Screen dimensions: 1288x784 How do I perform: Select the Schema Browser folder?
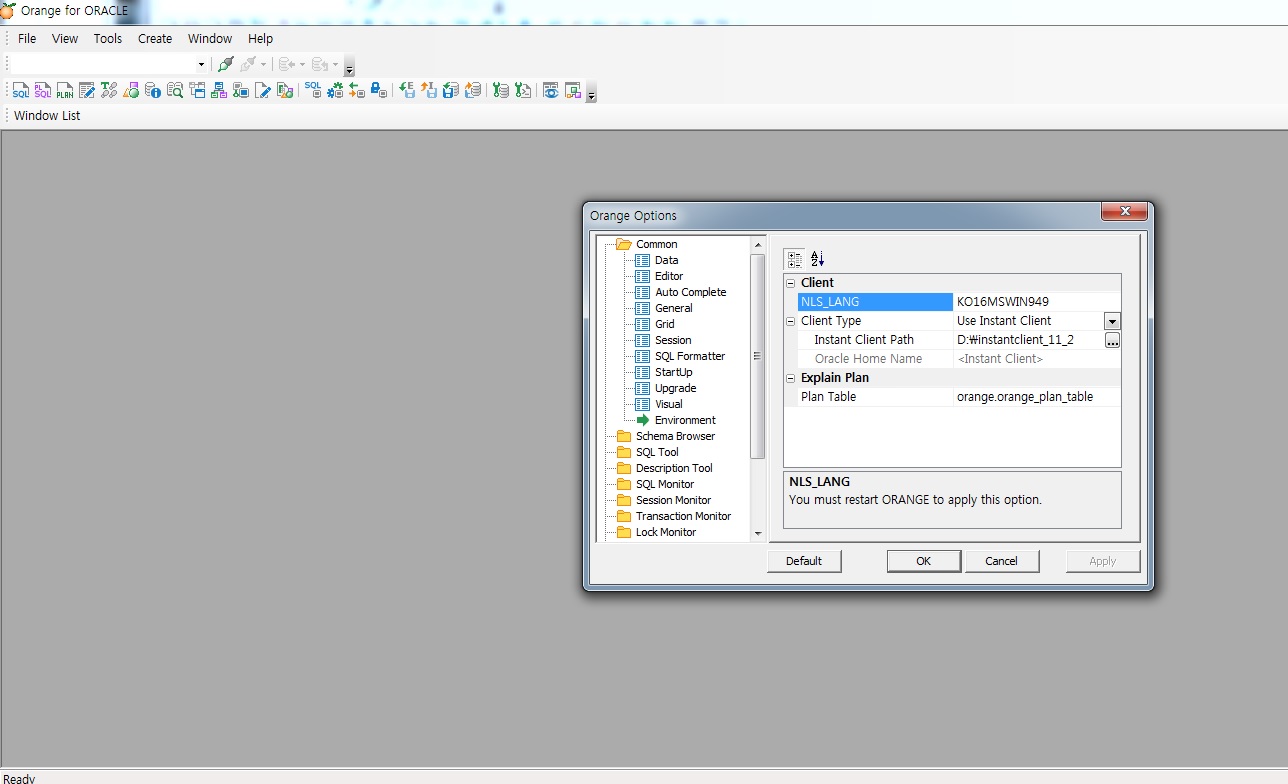[x=675, y=436]
